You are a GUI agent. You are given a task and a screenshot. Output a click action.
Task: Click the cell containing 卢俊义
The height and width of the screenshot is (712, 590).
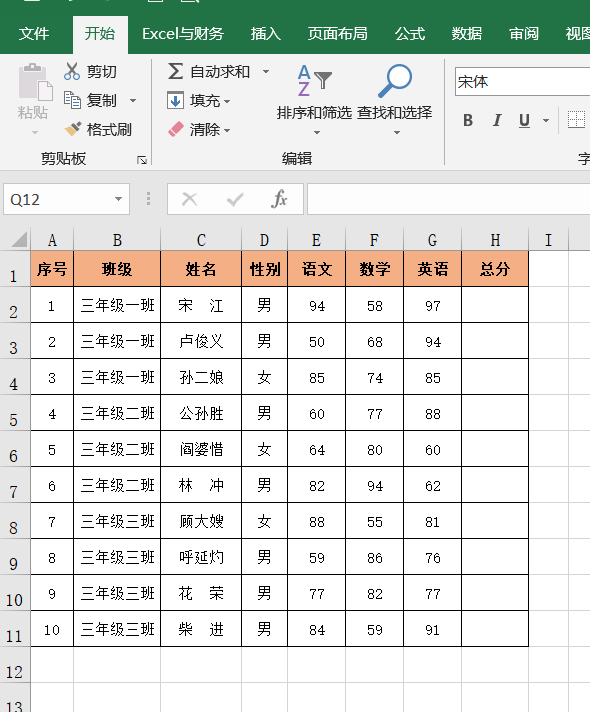click(201, 341)
